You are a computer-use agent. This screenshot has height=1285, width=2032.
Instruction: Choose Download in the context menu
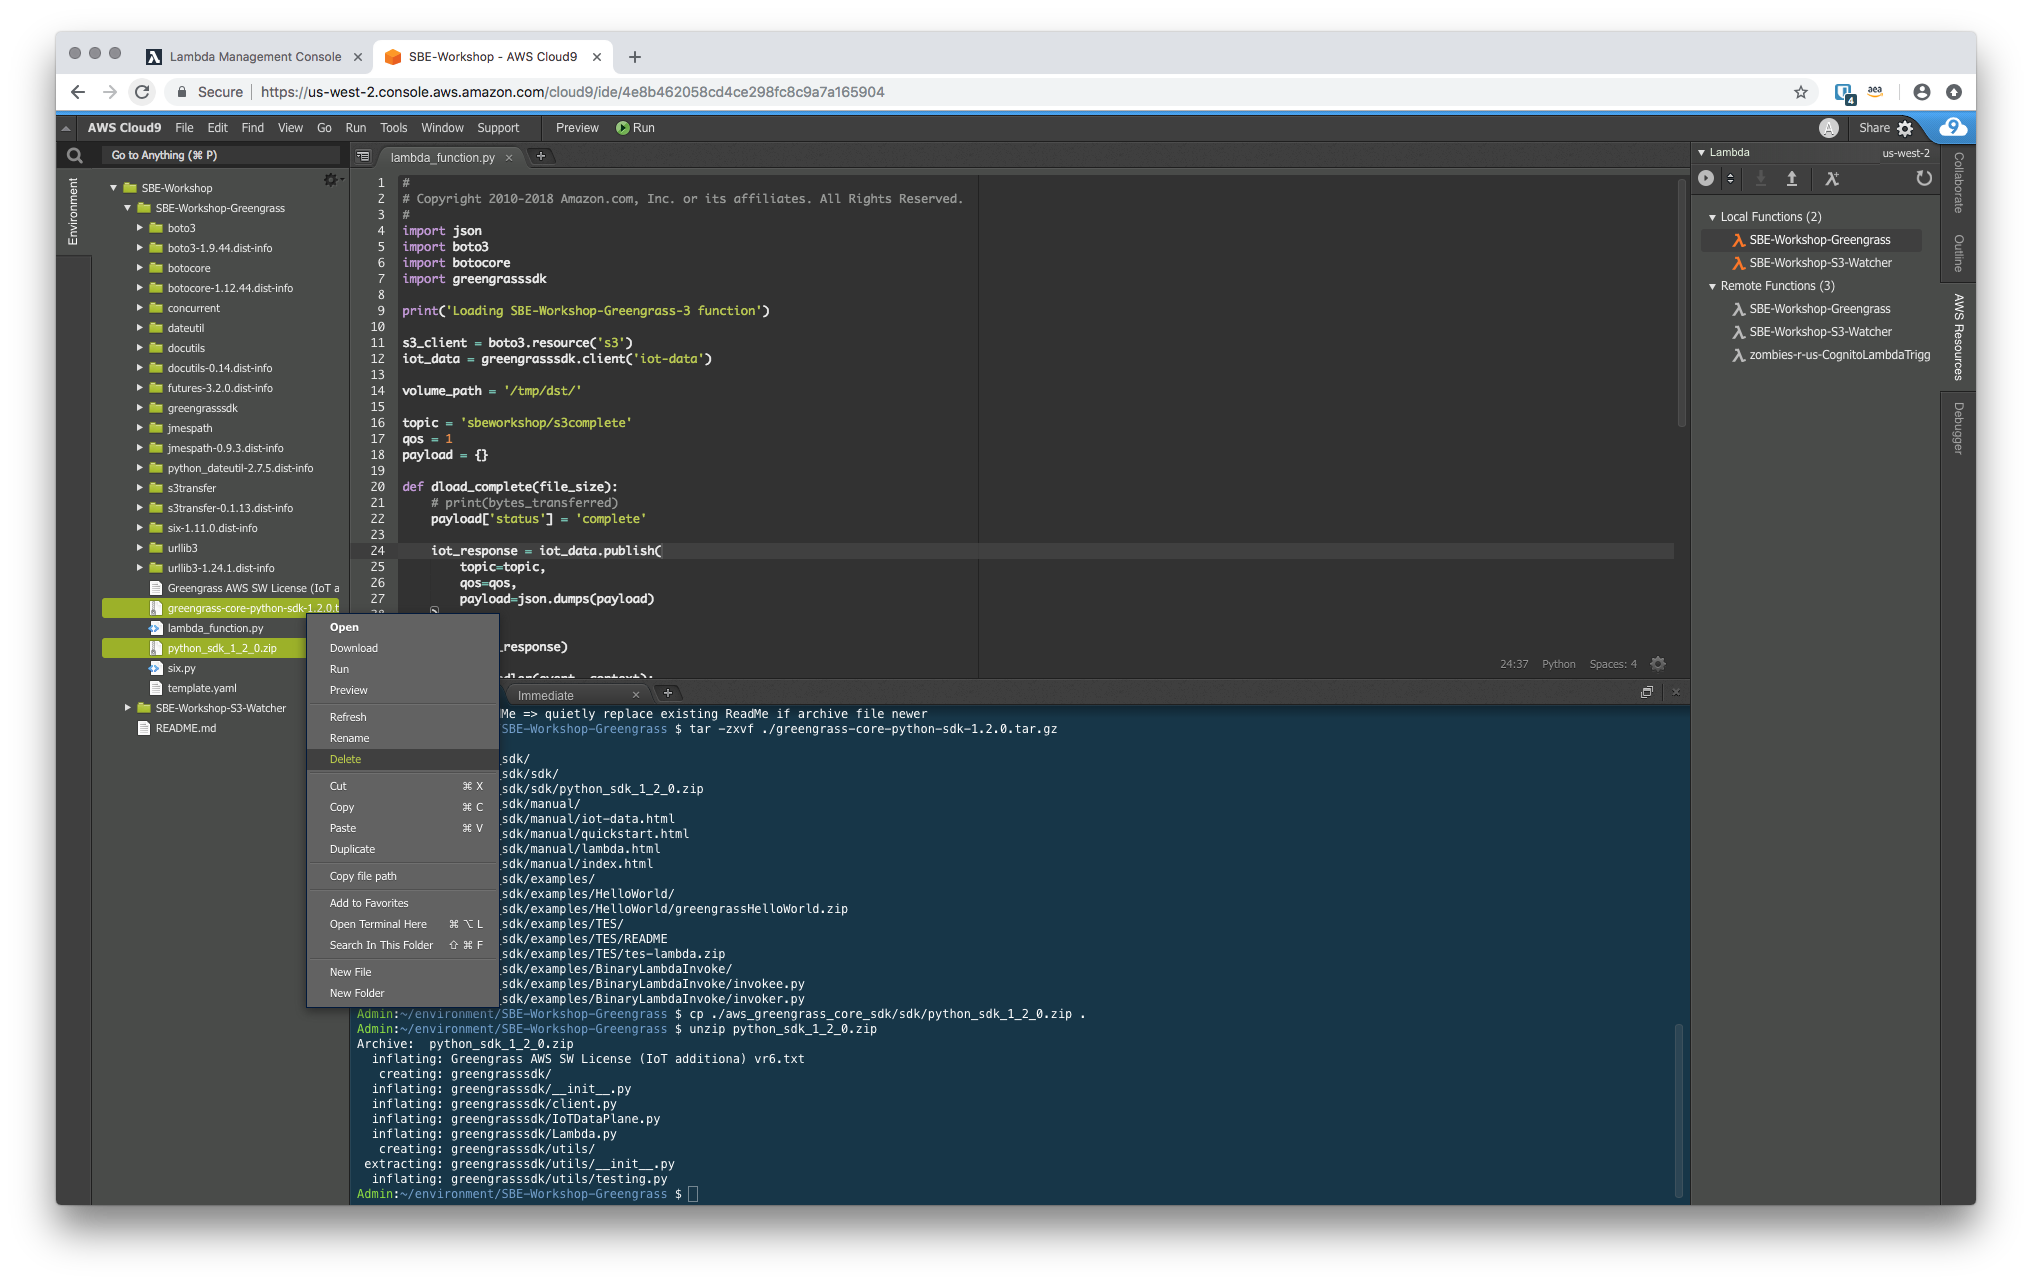click(x=403, y=648)
